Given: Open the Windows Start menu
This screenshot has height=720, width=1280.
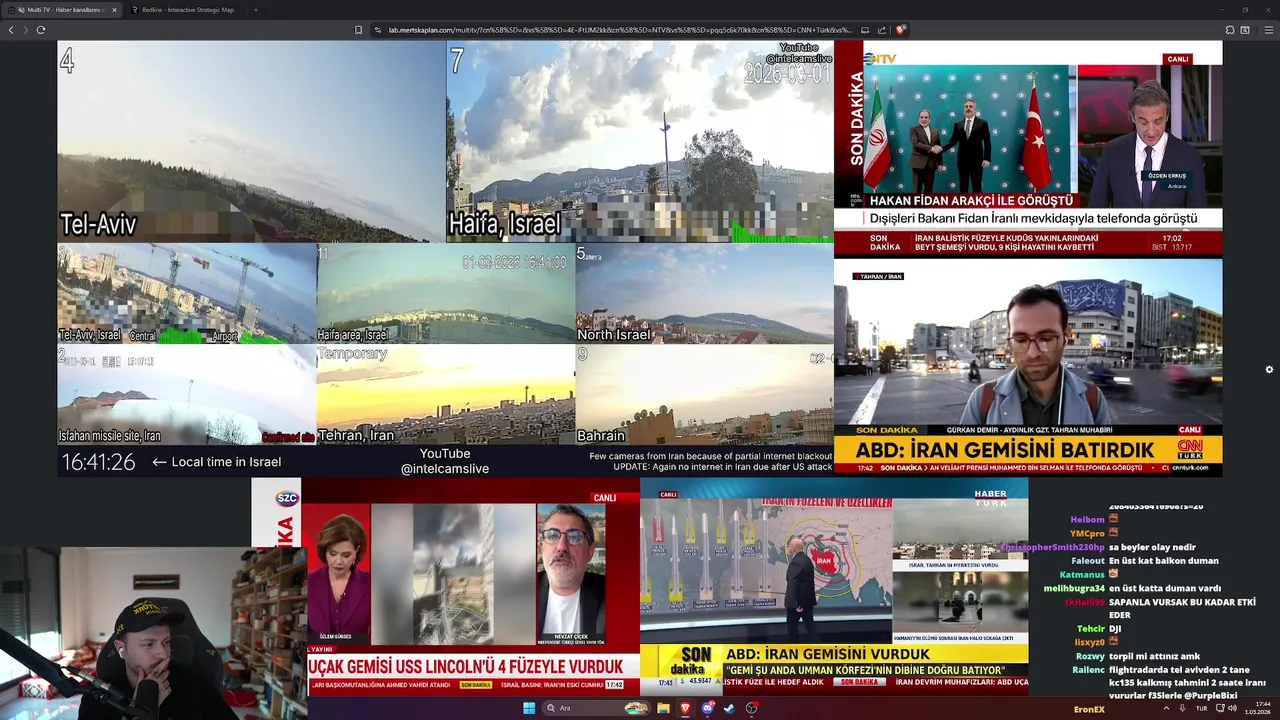Looking at the screenshot, I should pos(529,708).
